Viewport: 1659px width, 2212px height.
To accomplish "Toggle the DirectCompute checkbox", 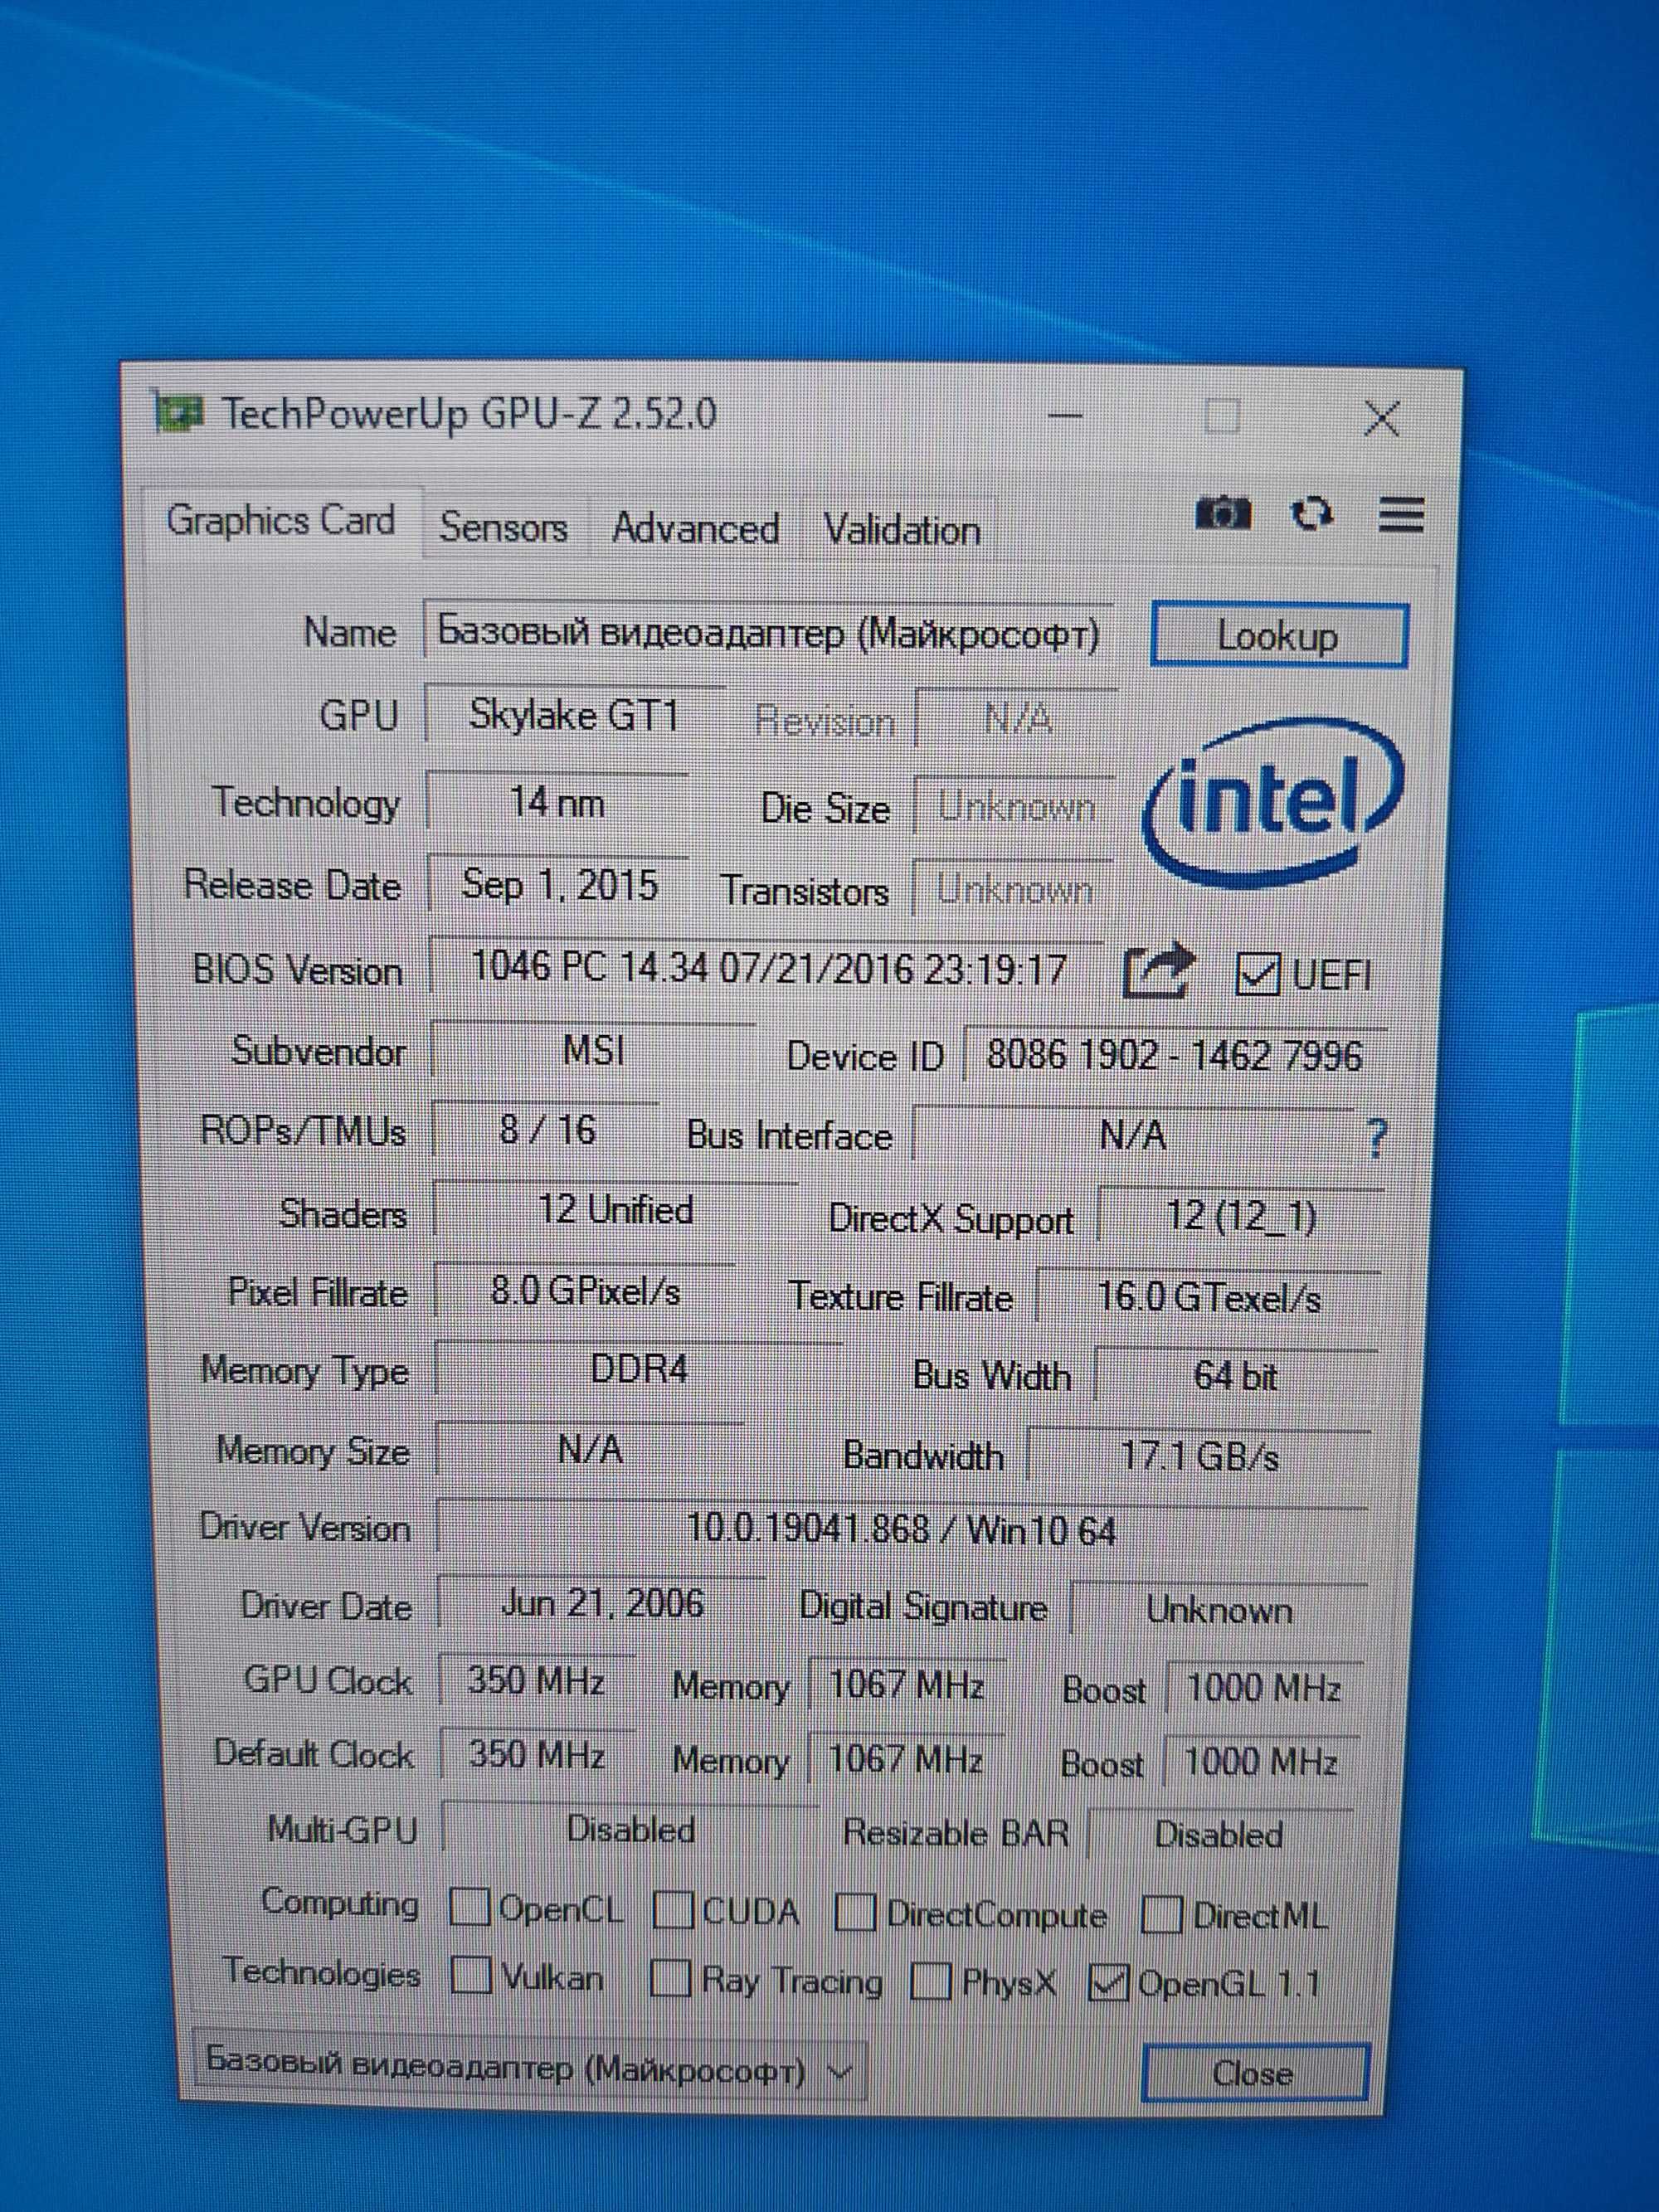I will pyautogui.click(x=855, y=1912).
